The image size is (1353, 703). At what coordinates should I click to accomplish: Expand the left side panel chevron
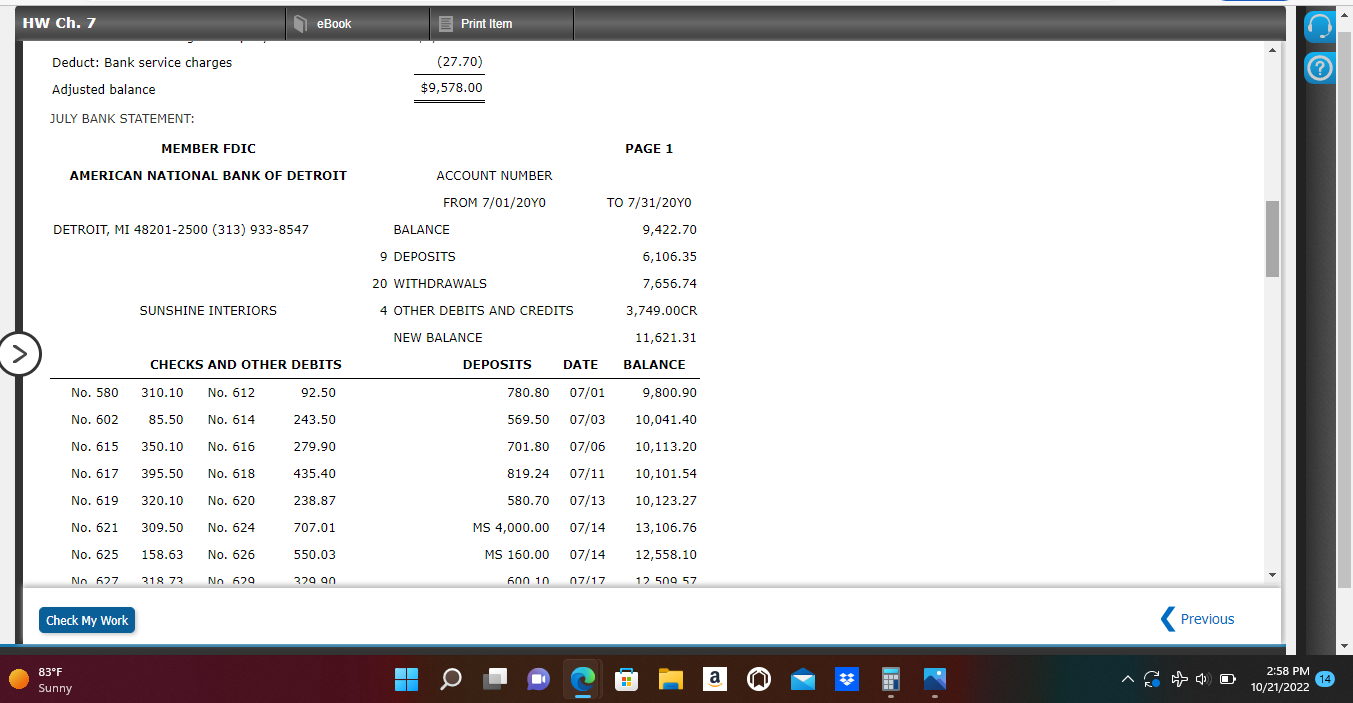click(20, 354)
